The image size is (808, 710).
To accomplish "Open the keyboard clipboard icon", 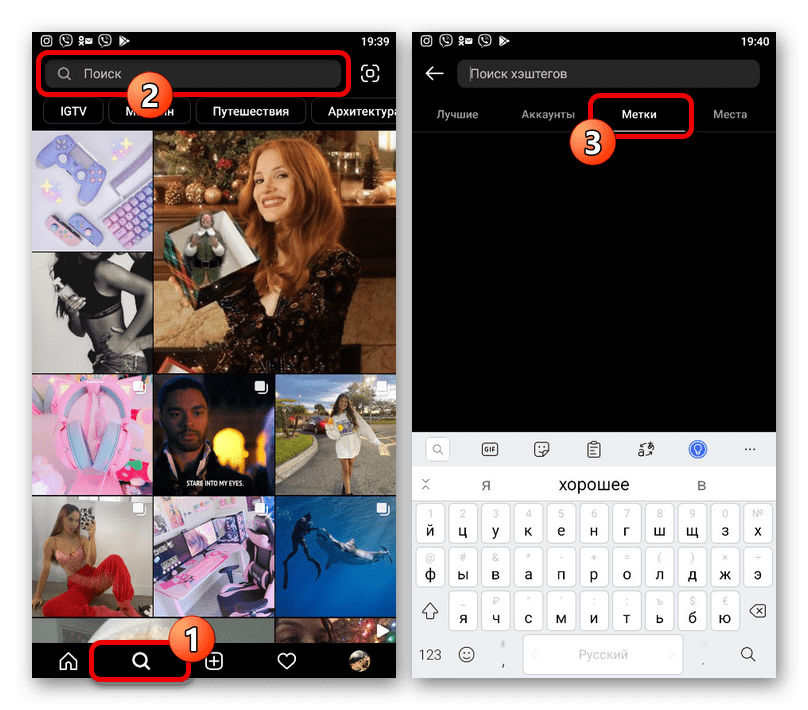I will point(594,450).
